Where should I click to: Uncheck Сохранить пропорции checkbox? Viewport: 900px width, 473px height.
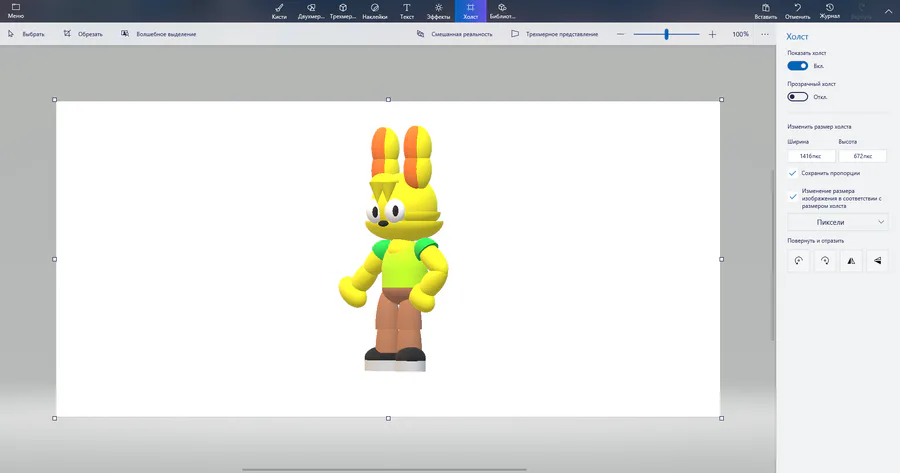[x=793, y=173]
